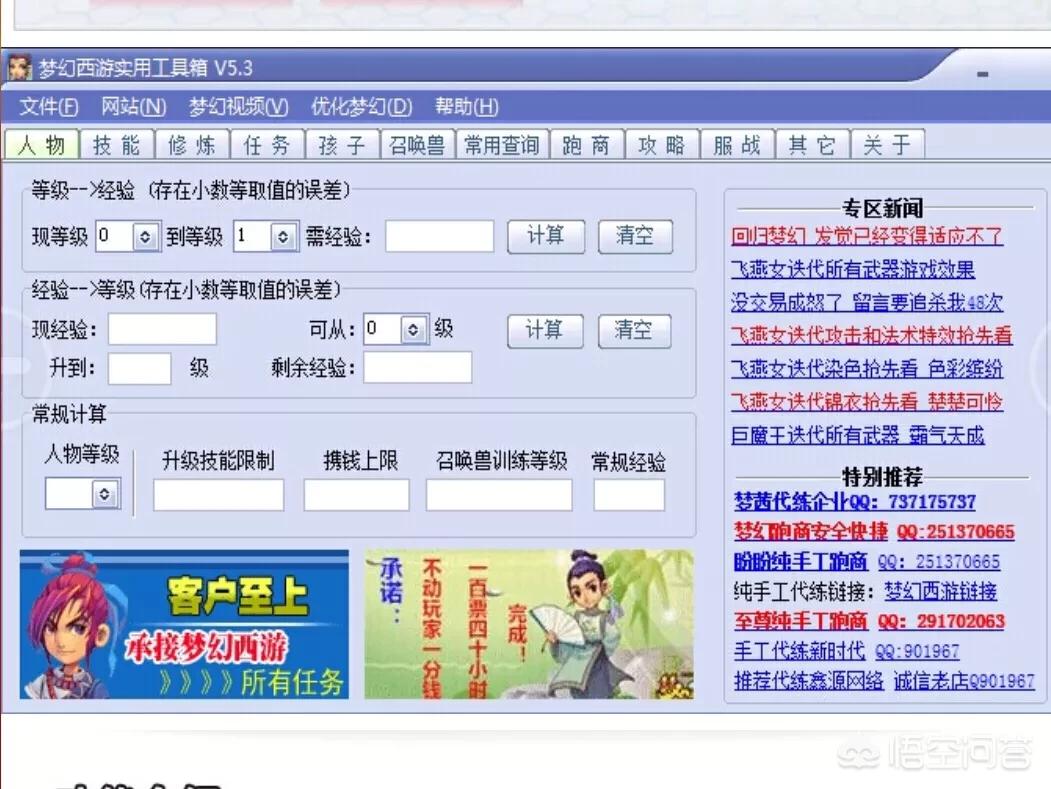
Task: Click the 可从 level spinner arrows
Action: (x=413, y=329)
